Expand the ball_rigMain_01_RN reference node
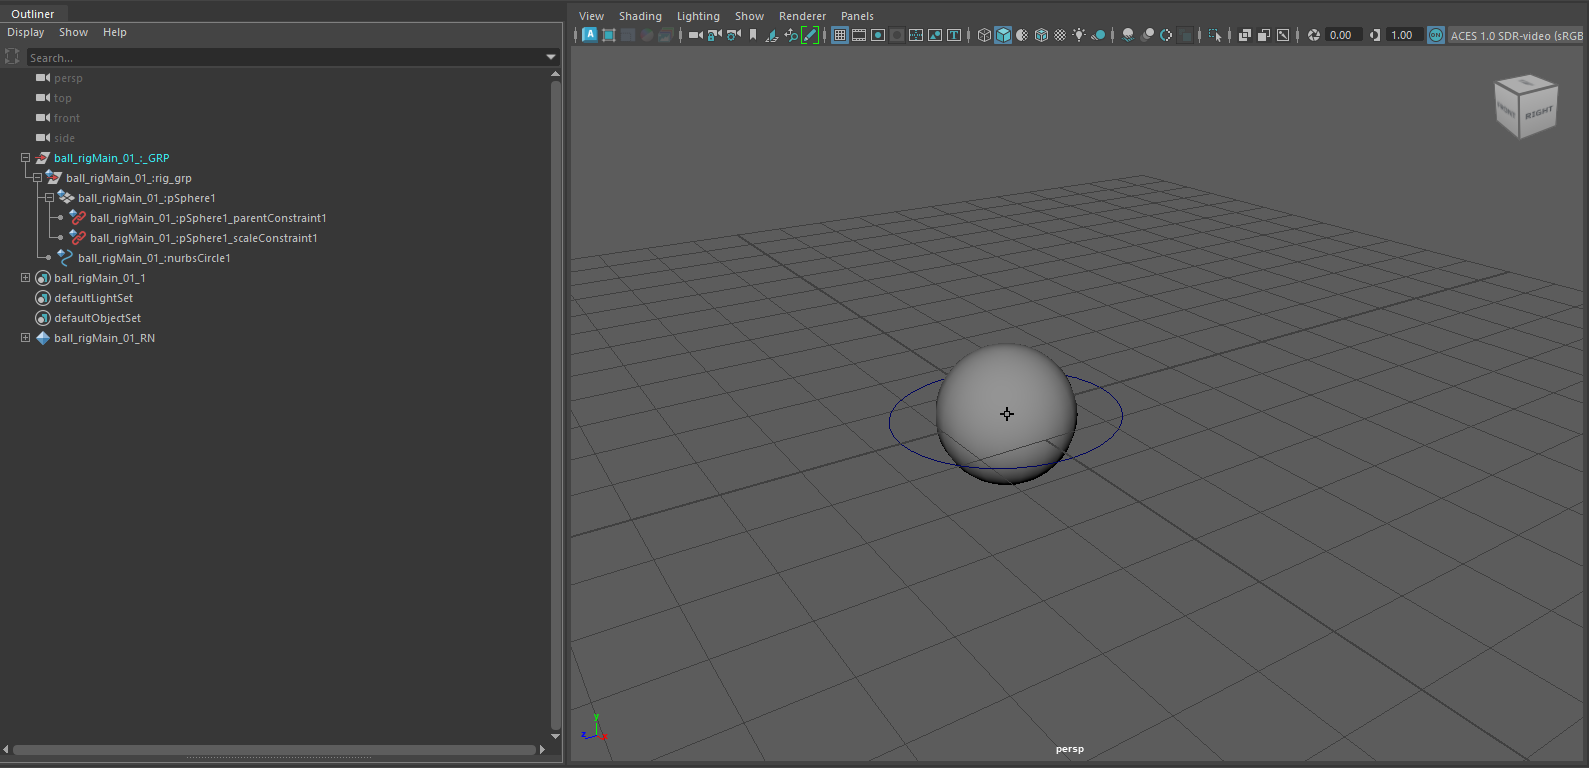Image resolution: width=1589 pixels, height=768 pixels. click(x=25, y=338)
